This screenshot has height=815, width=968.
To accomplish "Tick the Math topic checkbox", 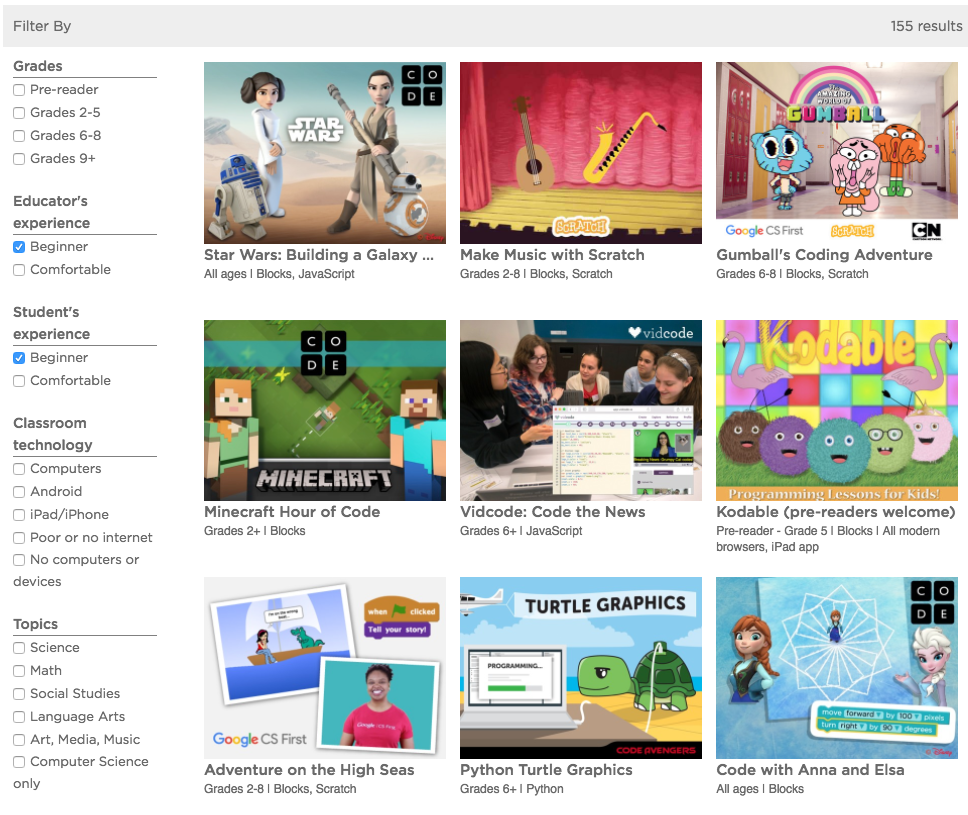I will [19, 671].
